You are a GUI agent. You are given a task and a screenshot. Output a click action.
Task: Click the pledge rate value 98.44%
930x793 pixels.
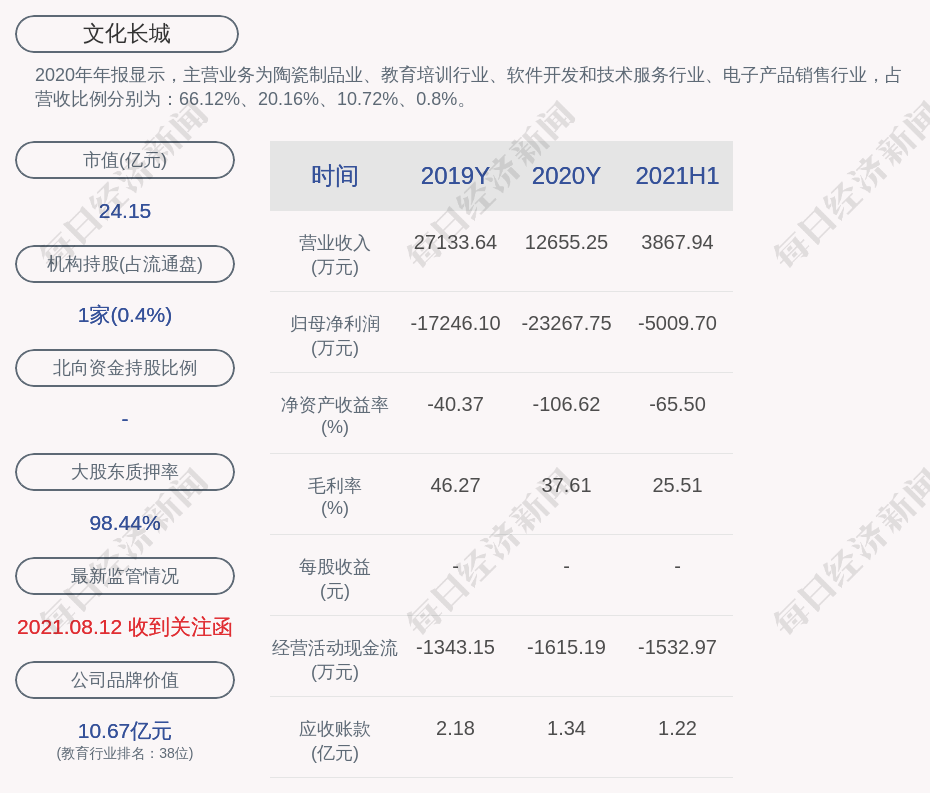[125, 523]
